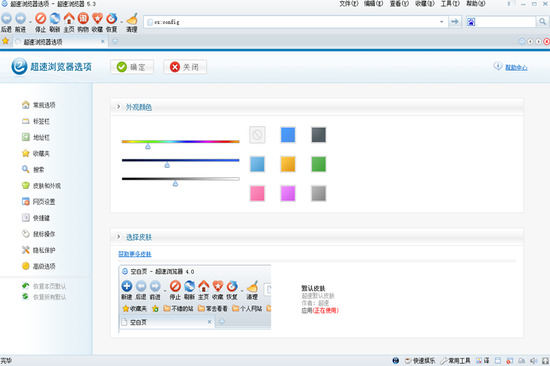The image size is (550, 366).
Task: Open the 工具 menu in menu bar
Action: point(450,4)
